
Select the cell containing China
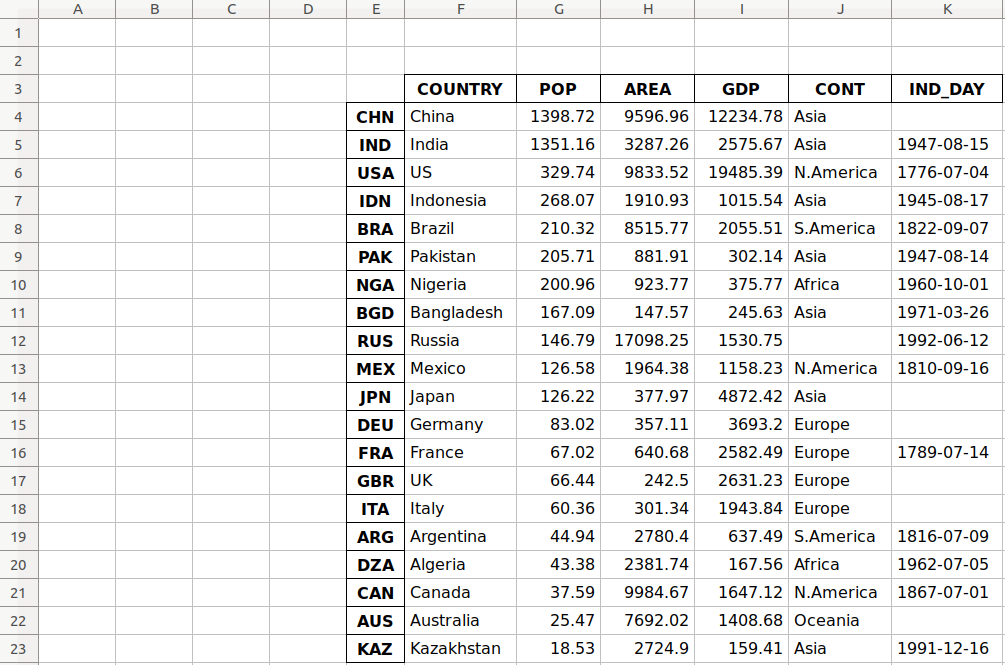(460, 116)
